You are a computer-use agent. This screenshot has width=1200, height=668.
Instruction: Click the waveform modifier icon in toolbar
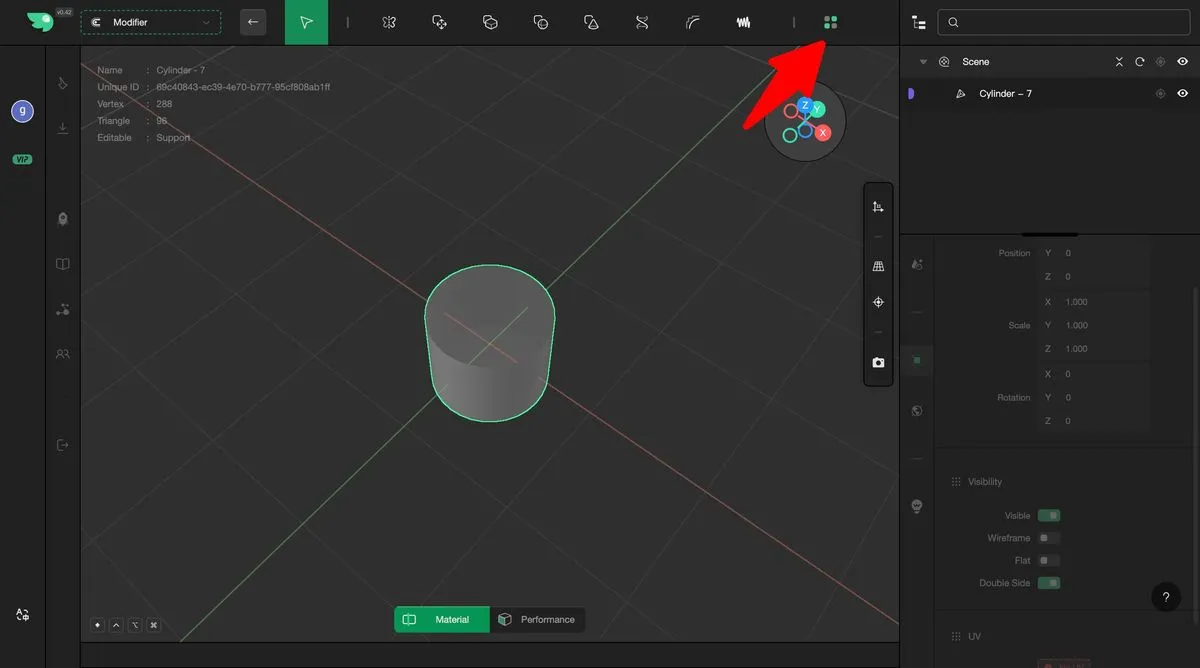[744, 22]
